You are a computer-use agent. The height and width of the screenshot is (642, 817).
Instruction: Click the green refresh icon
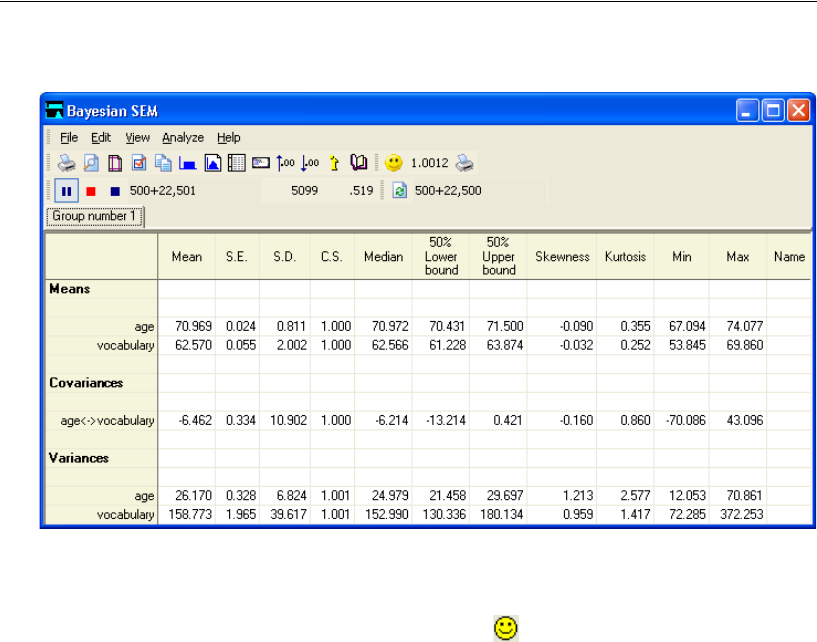click(x=400, y=190)
